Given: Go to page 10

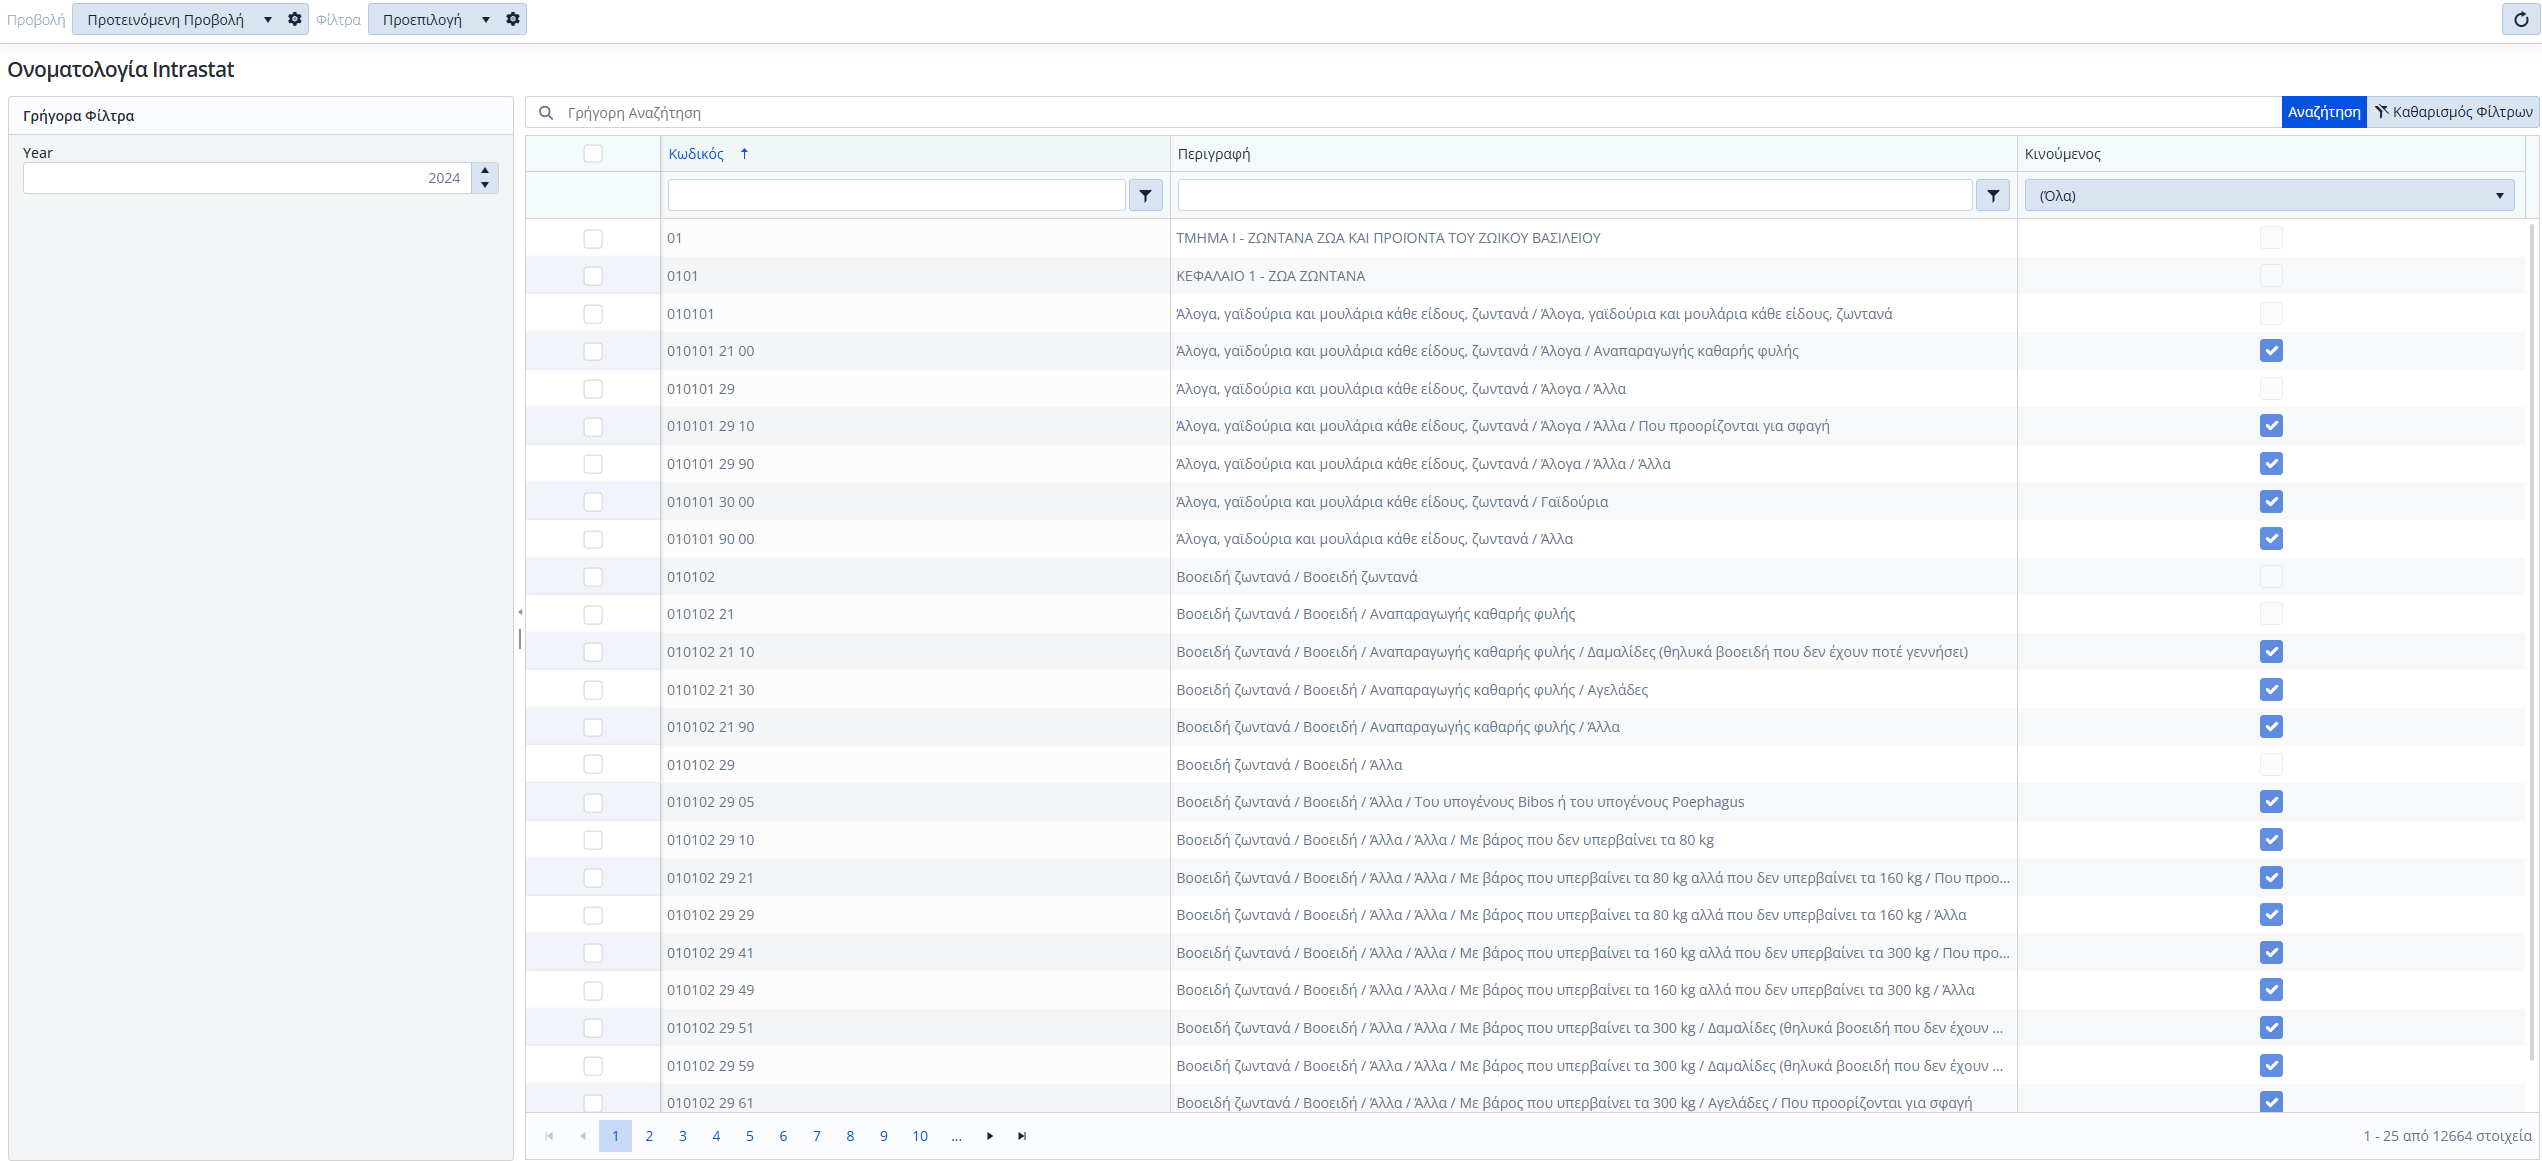Looking at the screenshot, I should coord(920,1136).
